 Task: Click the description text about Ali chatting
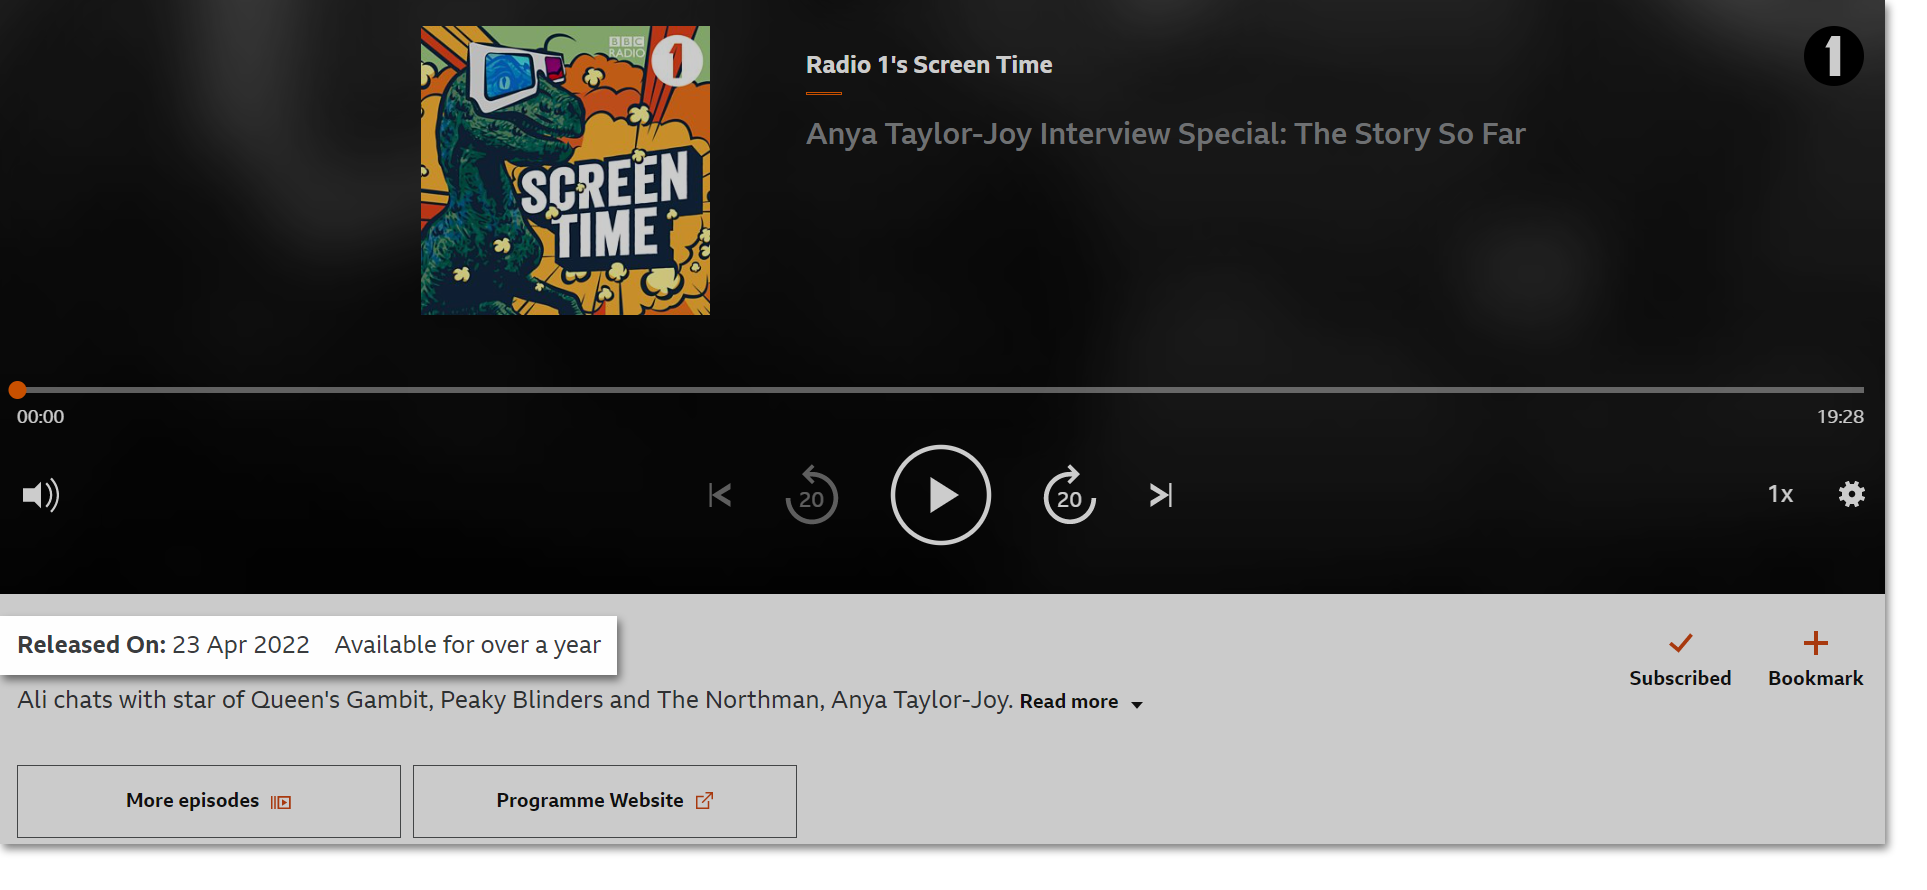point(515,700)
